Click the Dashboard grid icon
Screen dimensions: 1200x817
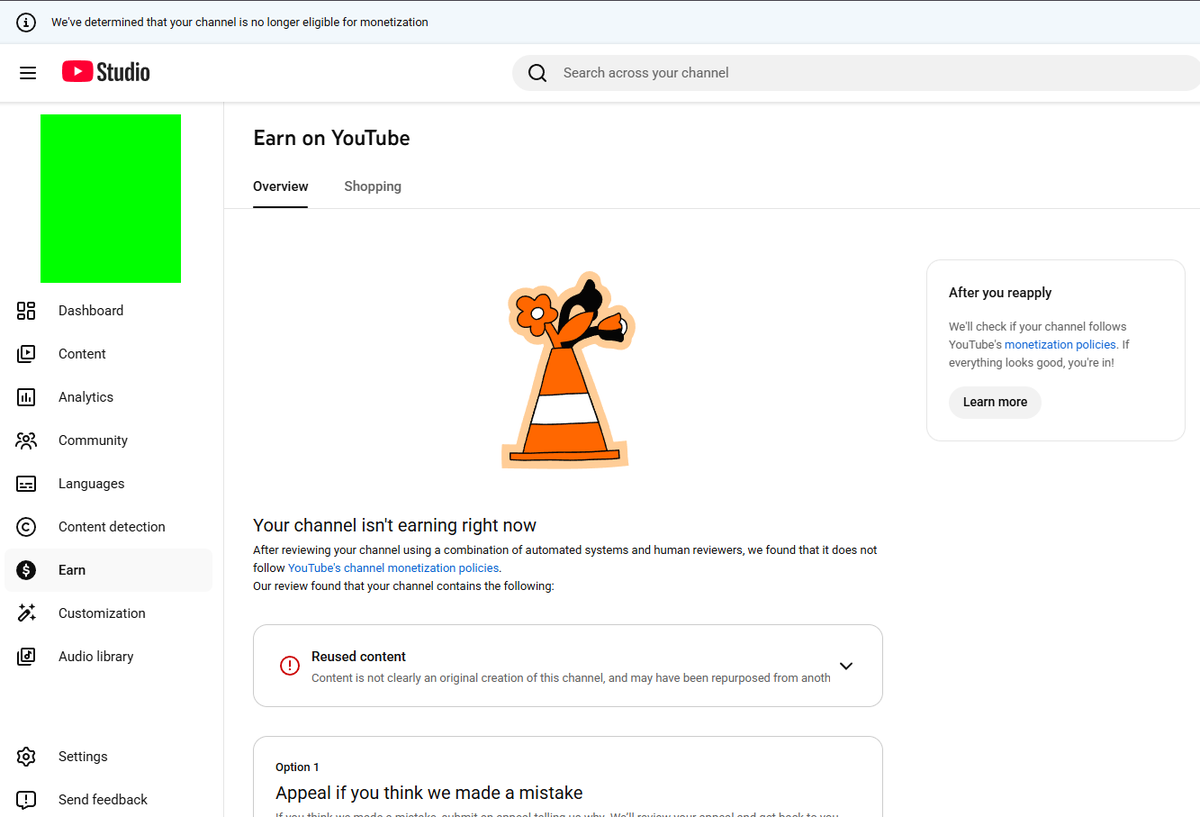(26, 311)
